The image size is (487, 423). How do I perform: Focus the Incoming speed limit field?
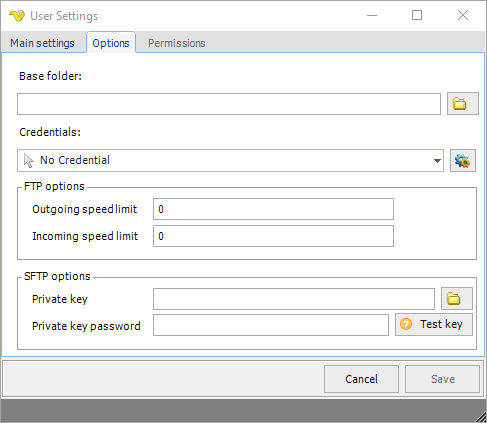coord(273,236)
